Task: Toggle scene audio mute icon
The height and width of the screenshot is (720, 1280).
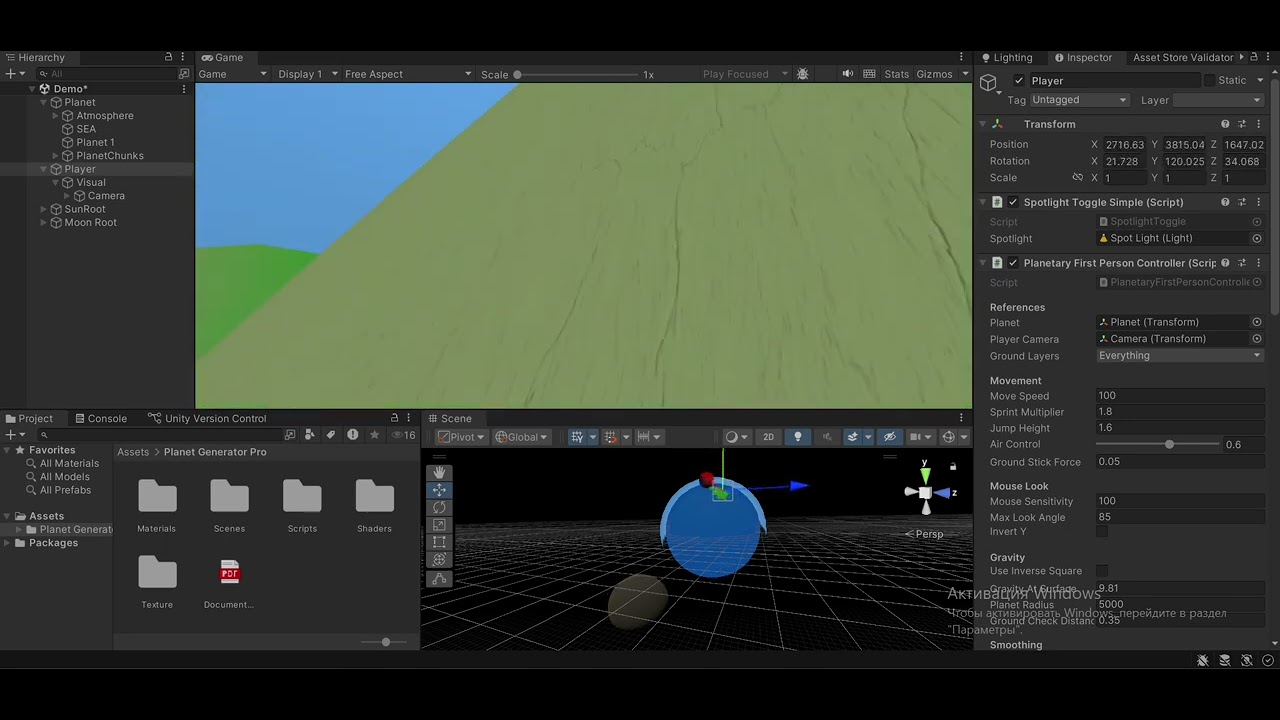Action: pos(826,437)
